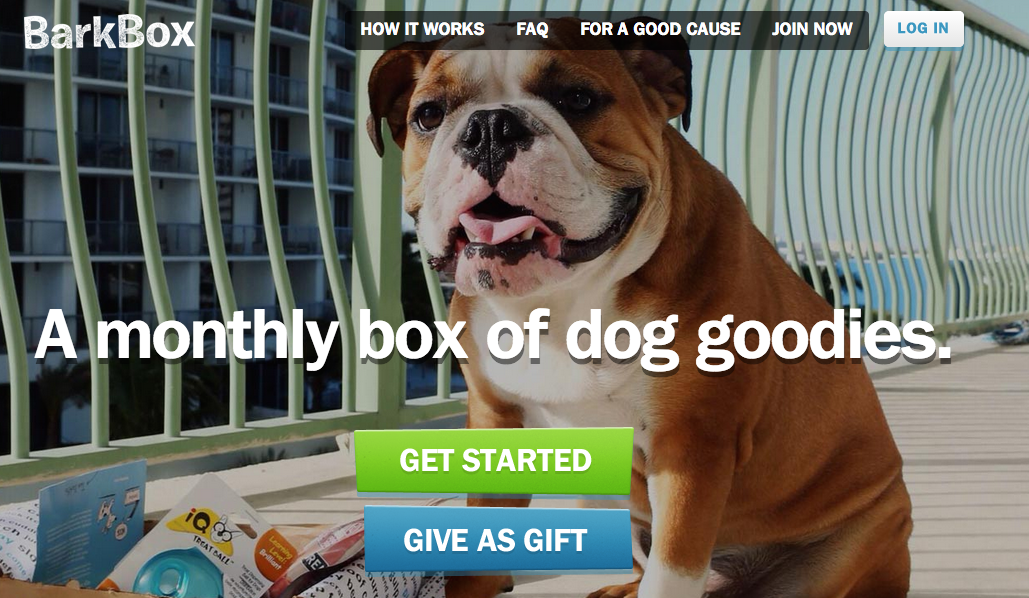Click the orange Learning Level badge
The height and width of the screenshot is (598, 1029).
(x=275, y=555)
